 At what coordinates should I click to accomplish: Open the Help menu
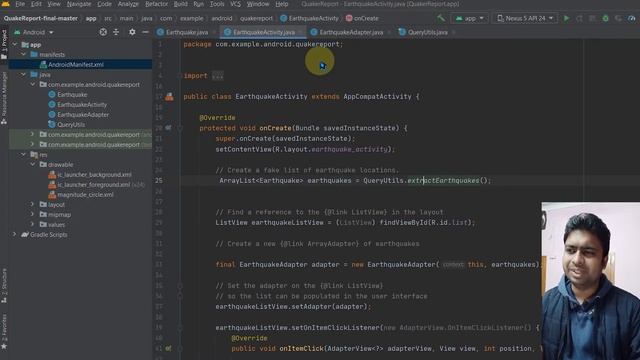click(x=282, y=4)
